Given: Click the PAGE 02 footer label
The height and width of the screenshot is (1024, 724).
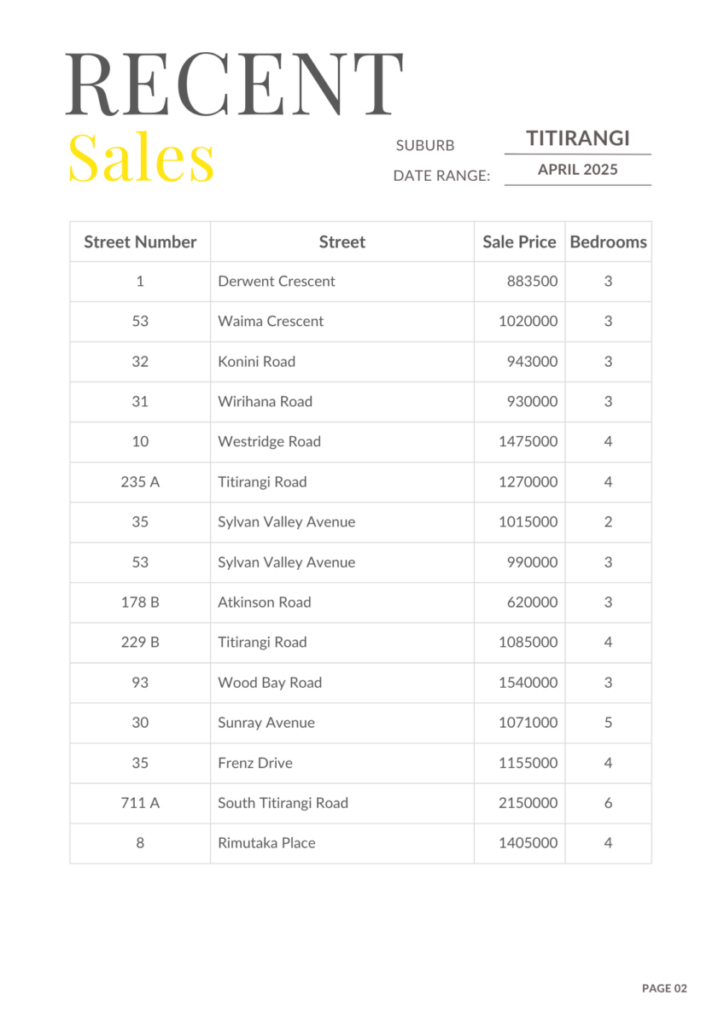Looking at the screenshot, I should (x=665, y=988).
